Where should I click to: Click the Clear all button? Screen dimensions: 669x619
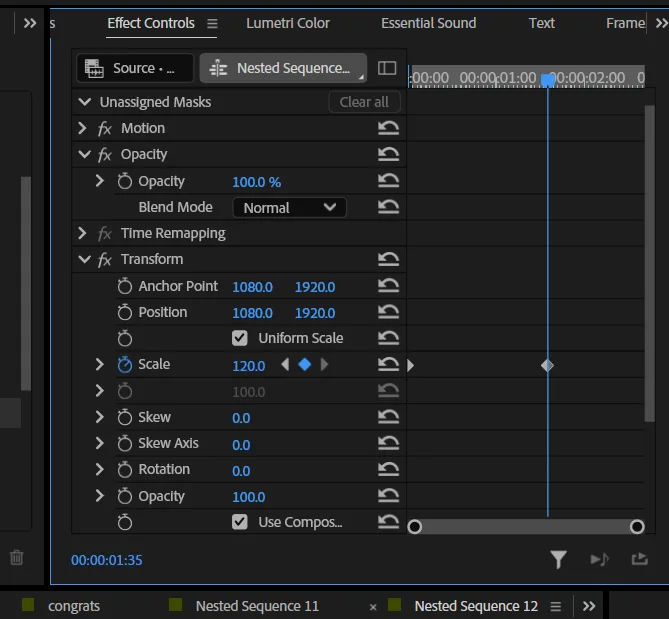(364, 102)
